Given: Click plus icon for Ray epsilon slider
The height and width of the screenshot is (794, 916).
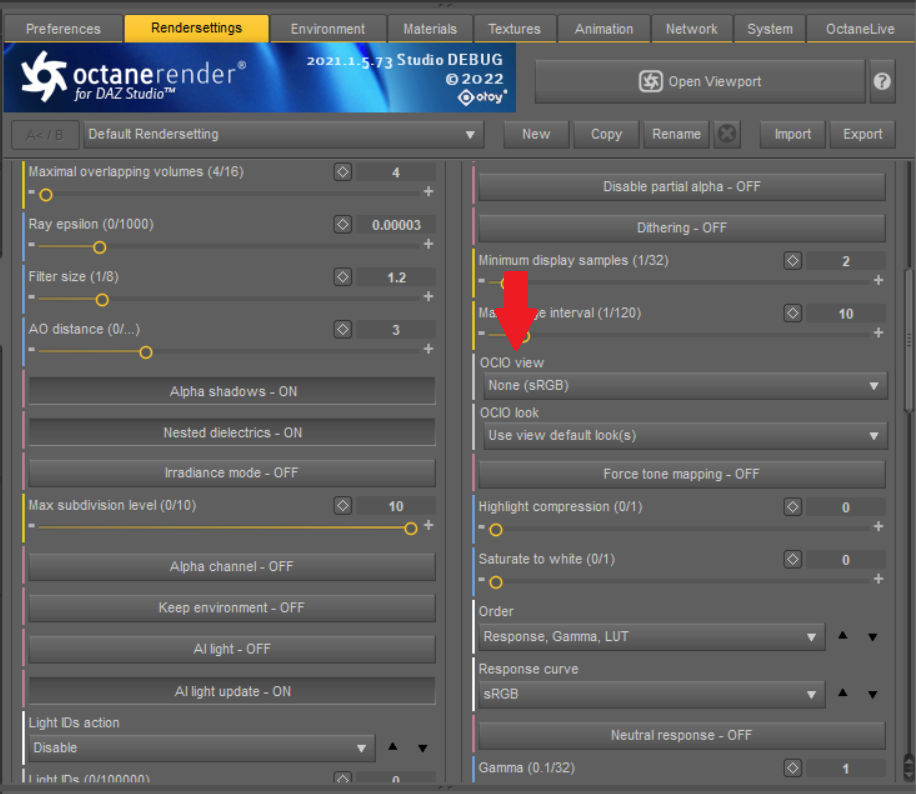Looking at the screenshot, I should coord(428,244).
